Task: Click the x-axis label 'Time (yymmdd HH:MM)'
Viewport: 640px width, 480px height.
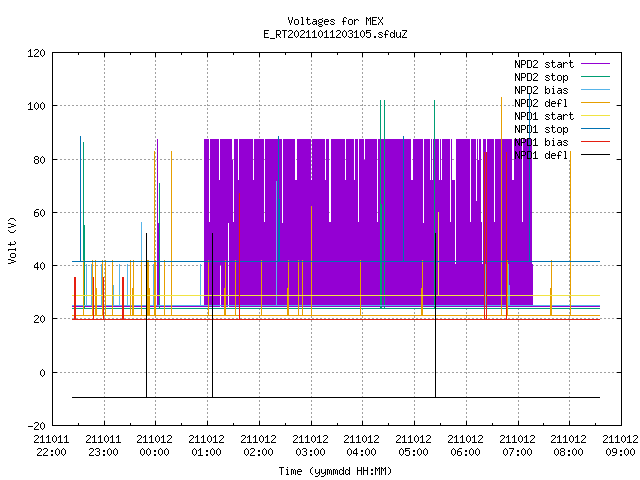Action: (335, 471)
